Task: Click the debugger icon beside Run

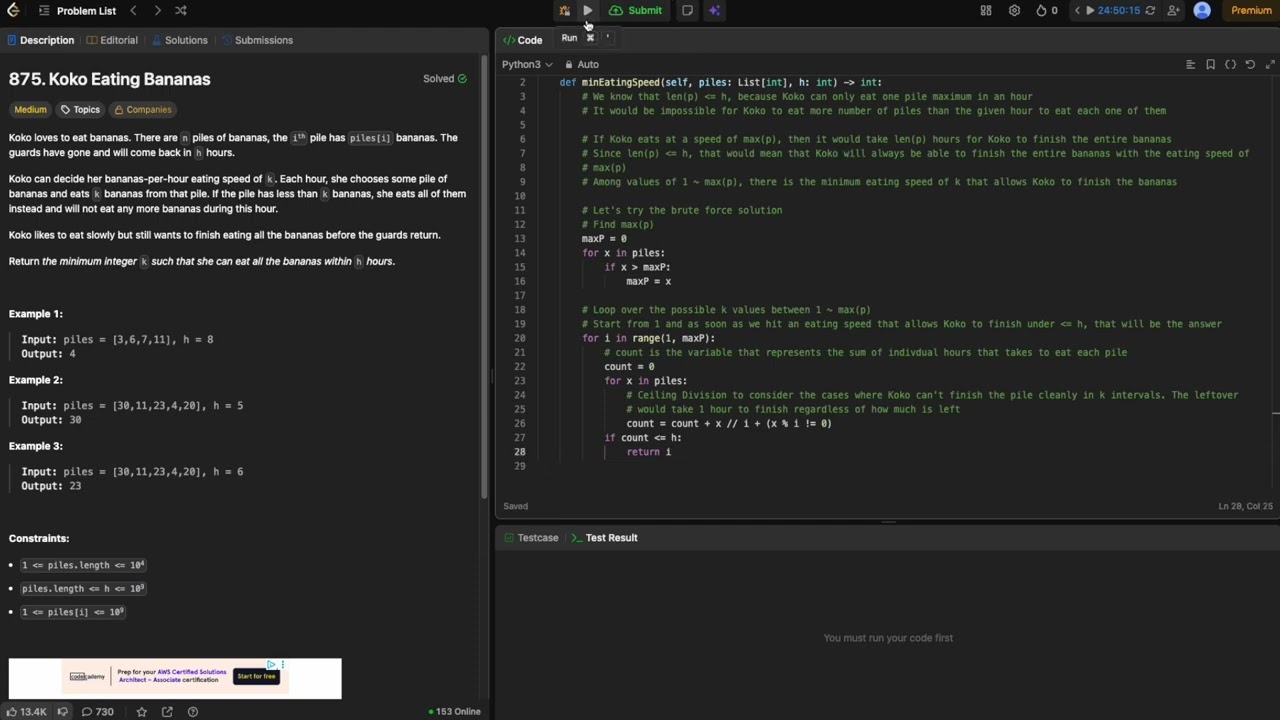Action: coord(565,10)
